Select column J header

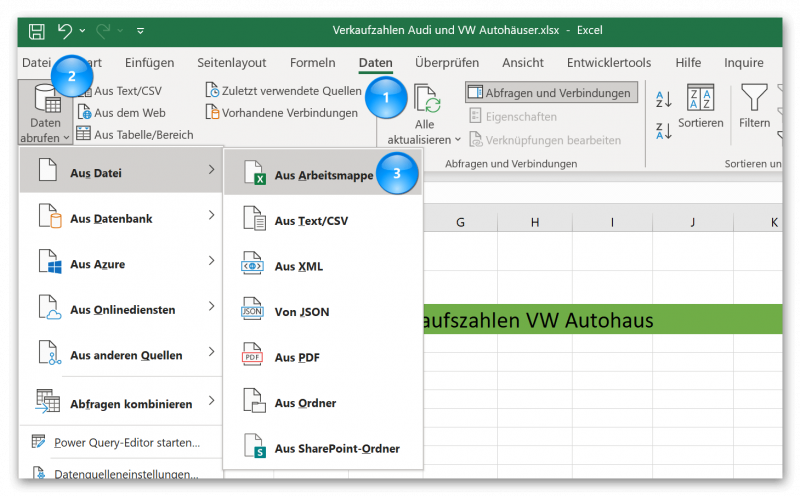[692, 222]
